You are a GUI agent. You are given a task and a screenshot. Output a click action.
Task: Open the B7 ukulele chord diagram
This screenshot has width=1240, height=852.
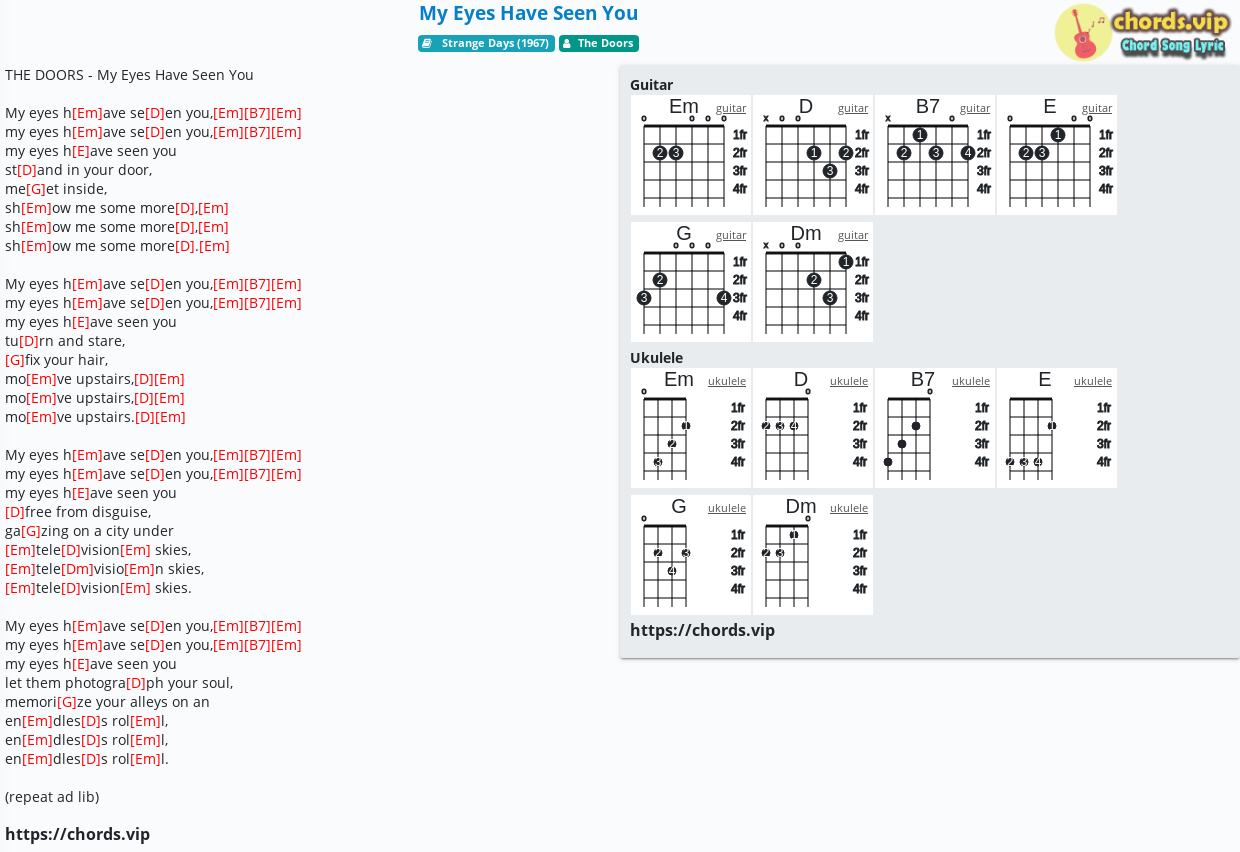[x=935, y=428]
